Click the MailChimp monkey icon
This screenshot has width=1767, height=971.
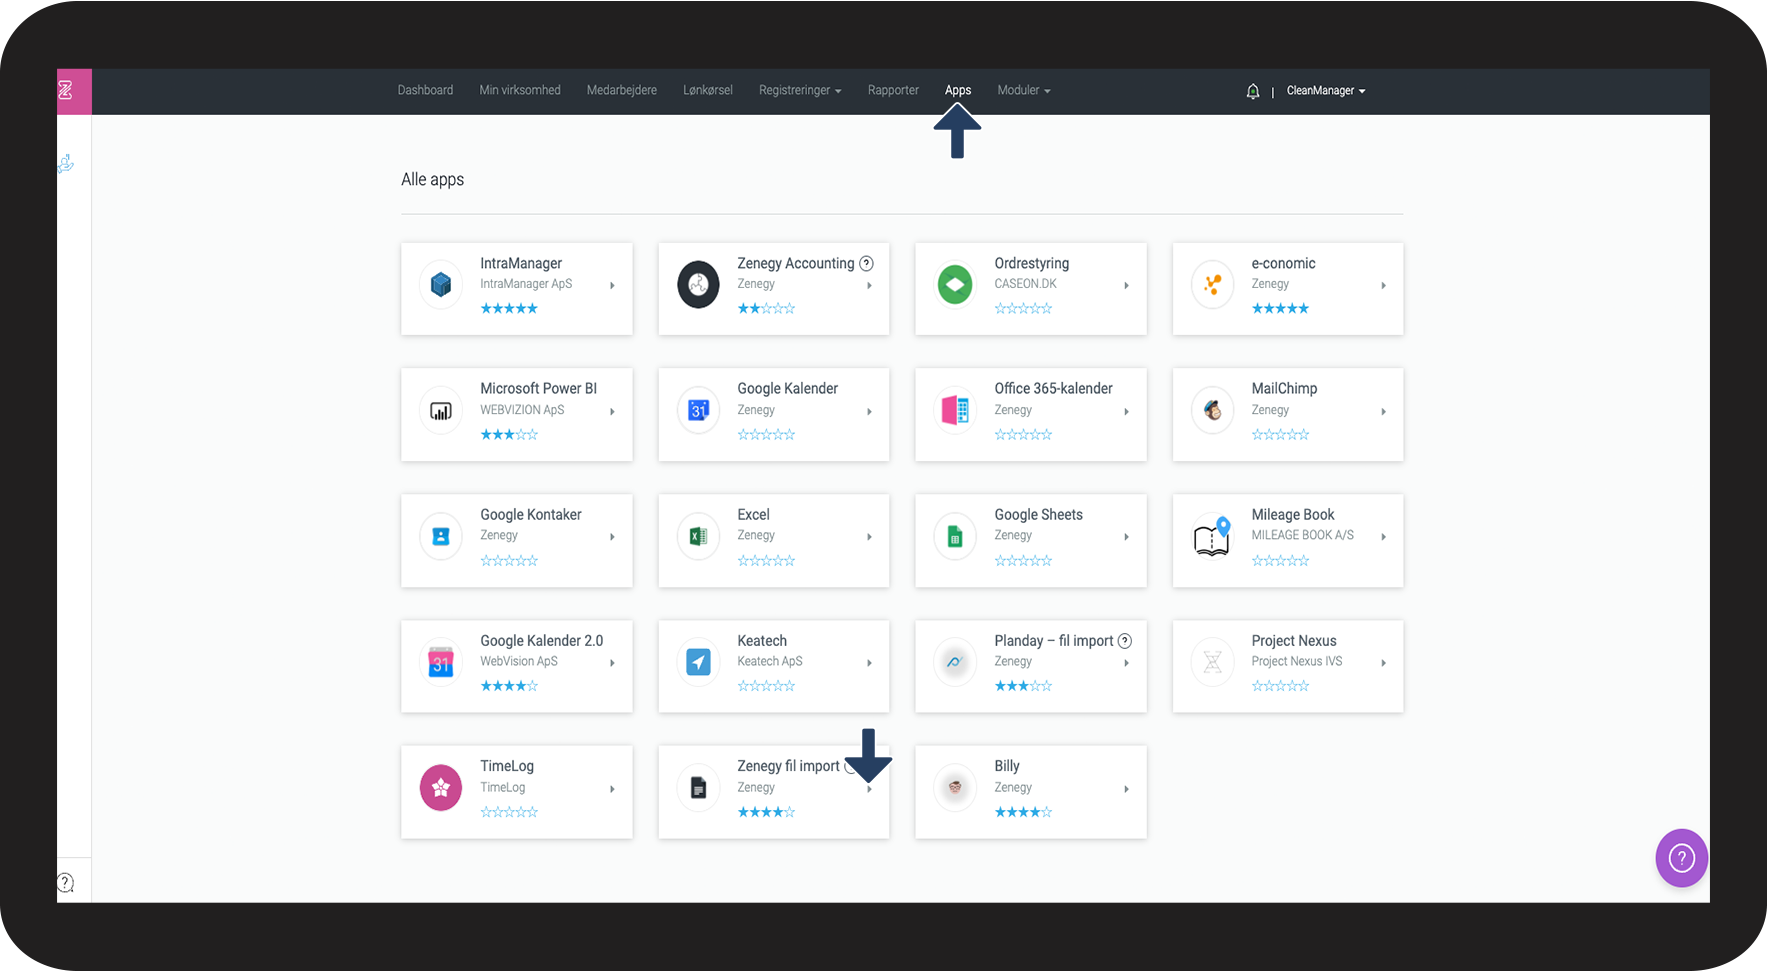pos(1212,411)
